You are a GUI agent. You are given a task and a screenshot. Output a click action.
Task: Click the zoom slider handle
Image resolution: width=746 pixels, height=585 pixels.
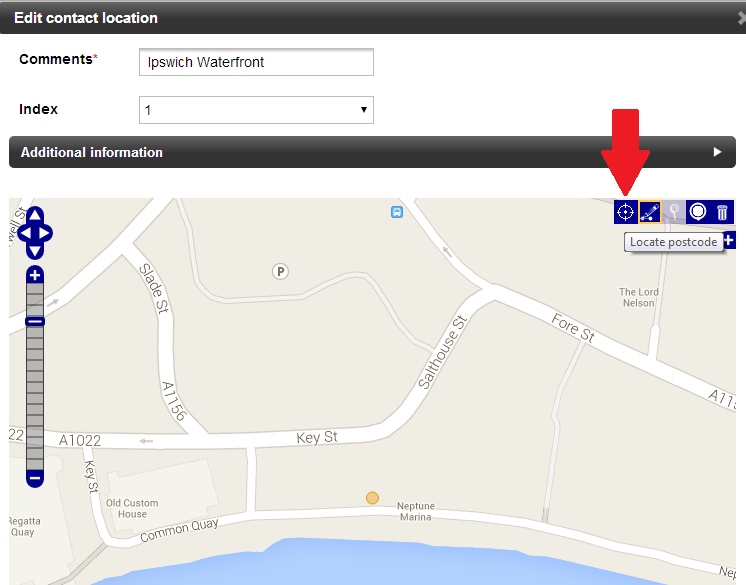click(x=35, y=321)
